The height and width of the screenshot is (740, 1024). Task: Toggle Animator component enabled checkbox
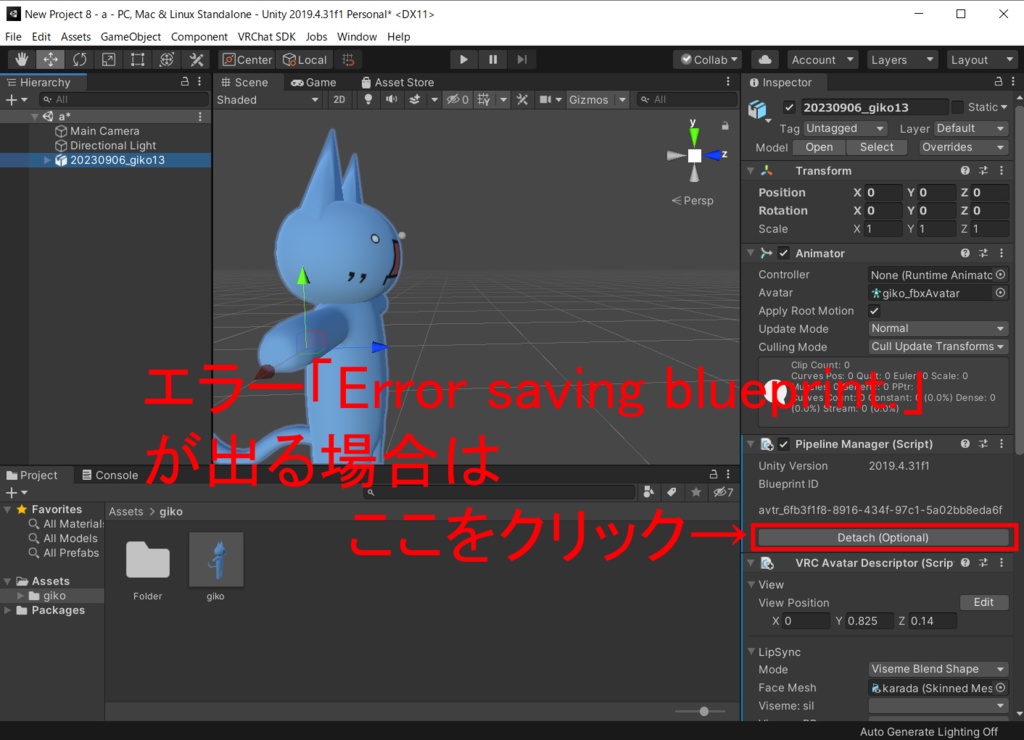784,253
